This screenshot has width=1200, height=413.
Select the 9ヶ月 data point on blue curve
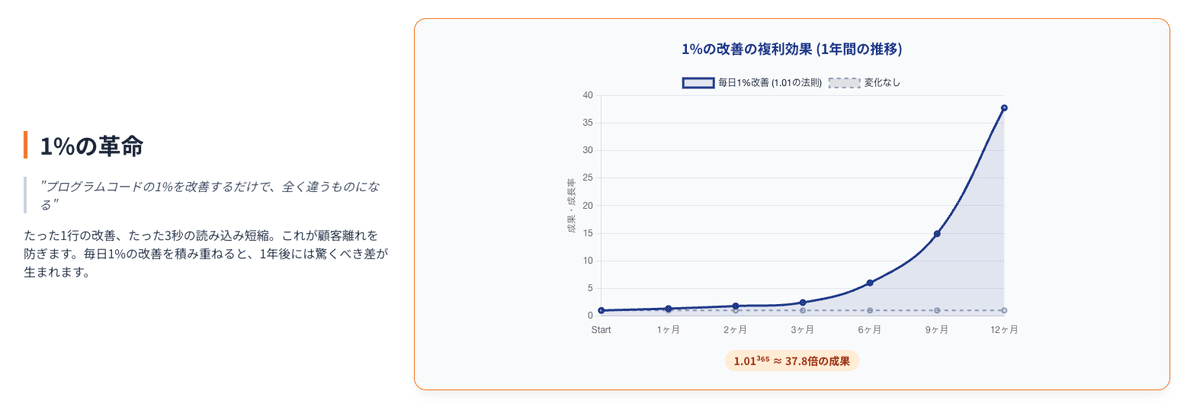point(937,234)
